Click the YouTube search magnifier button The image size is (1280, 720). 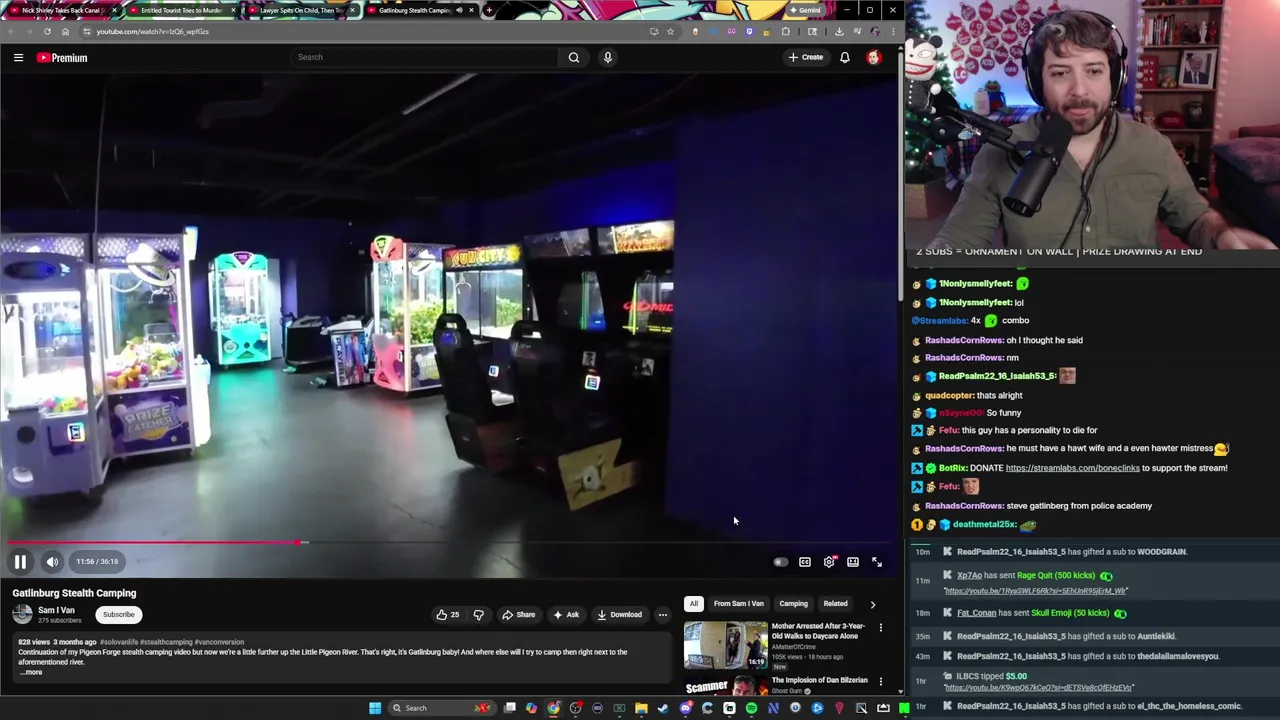(574, 57)
